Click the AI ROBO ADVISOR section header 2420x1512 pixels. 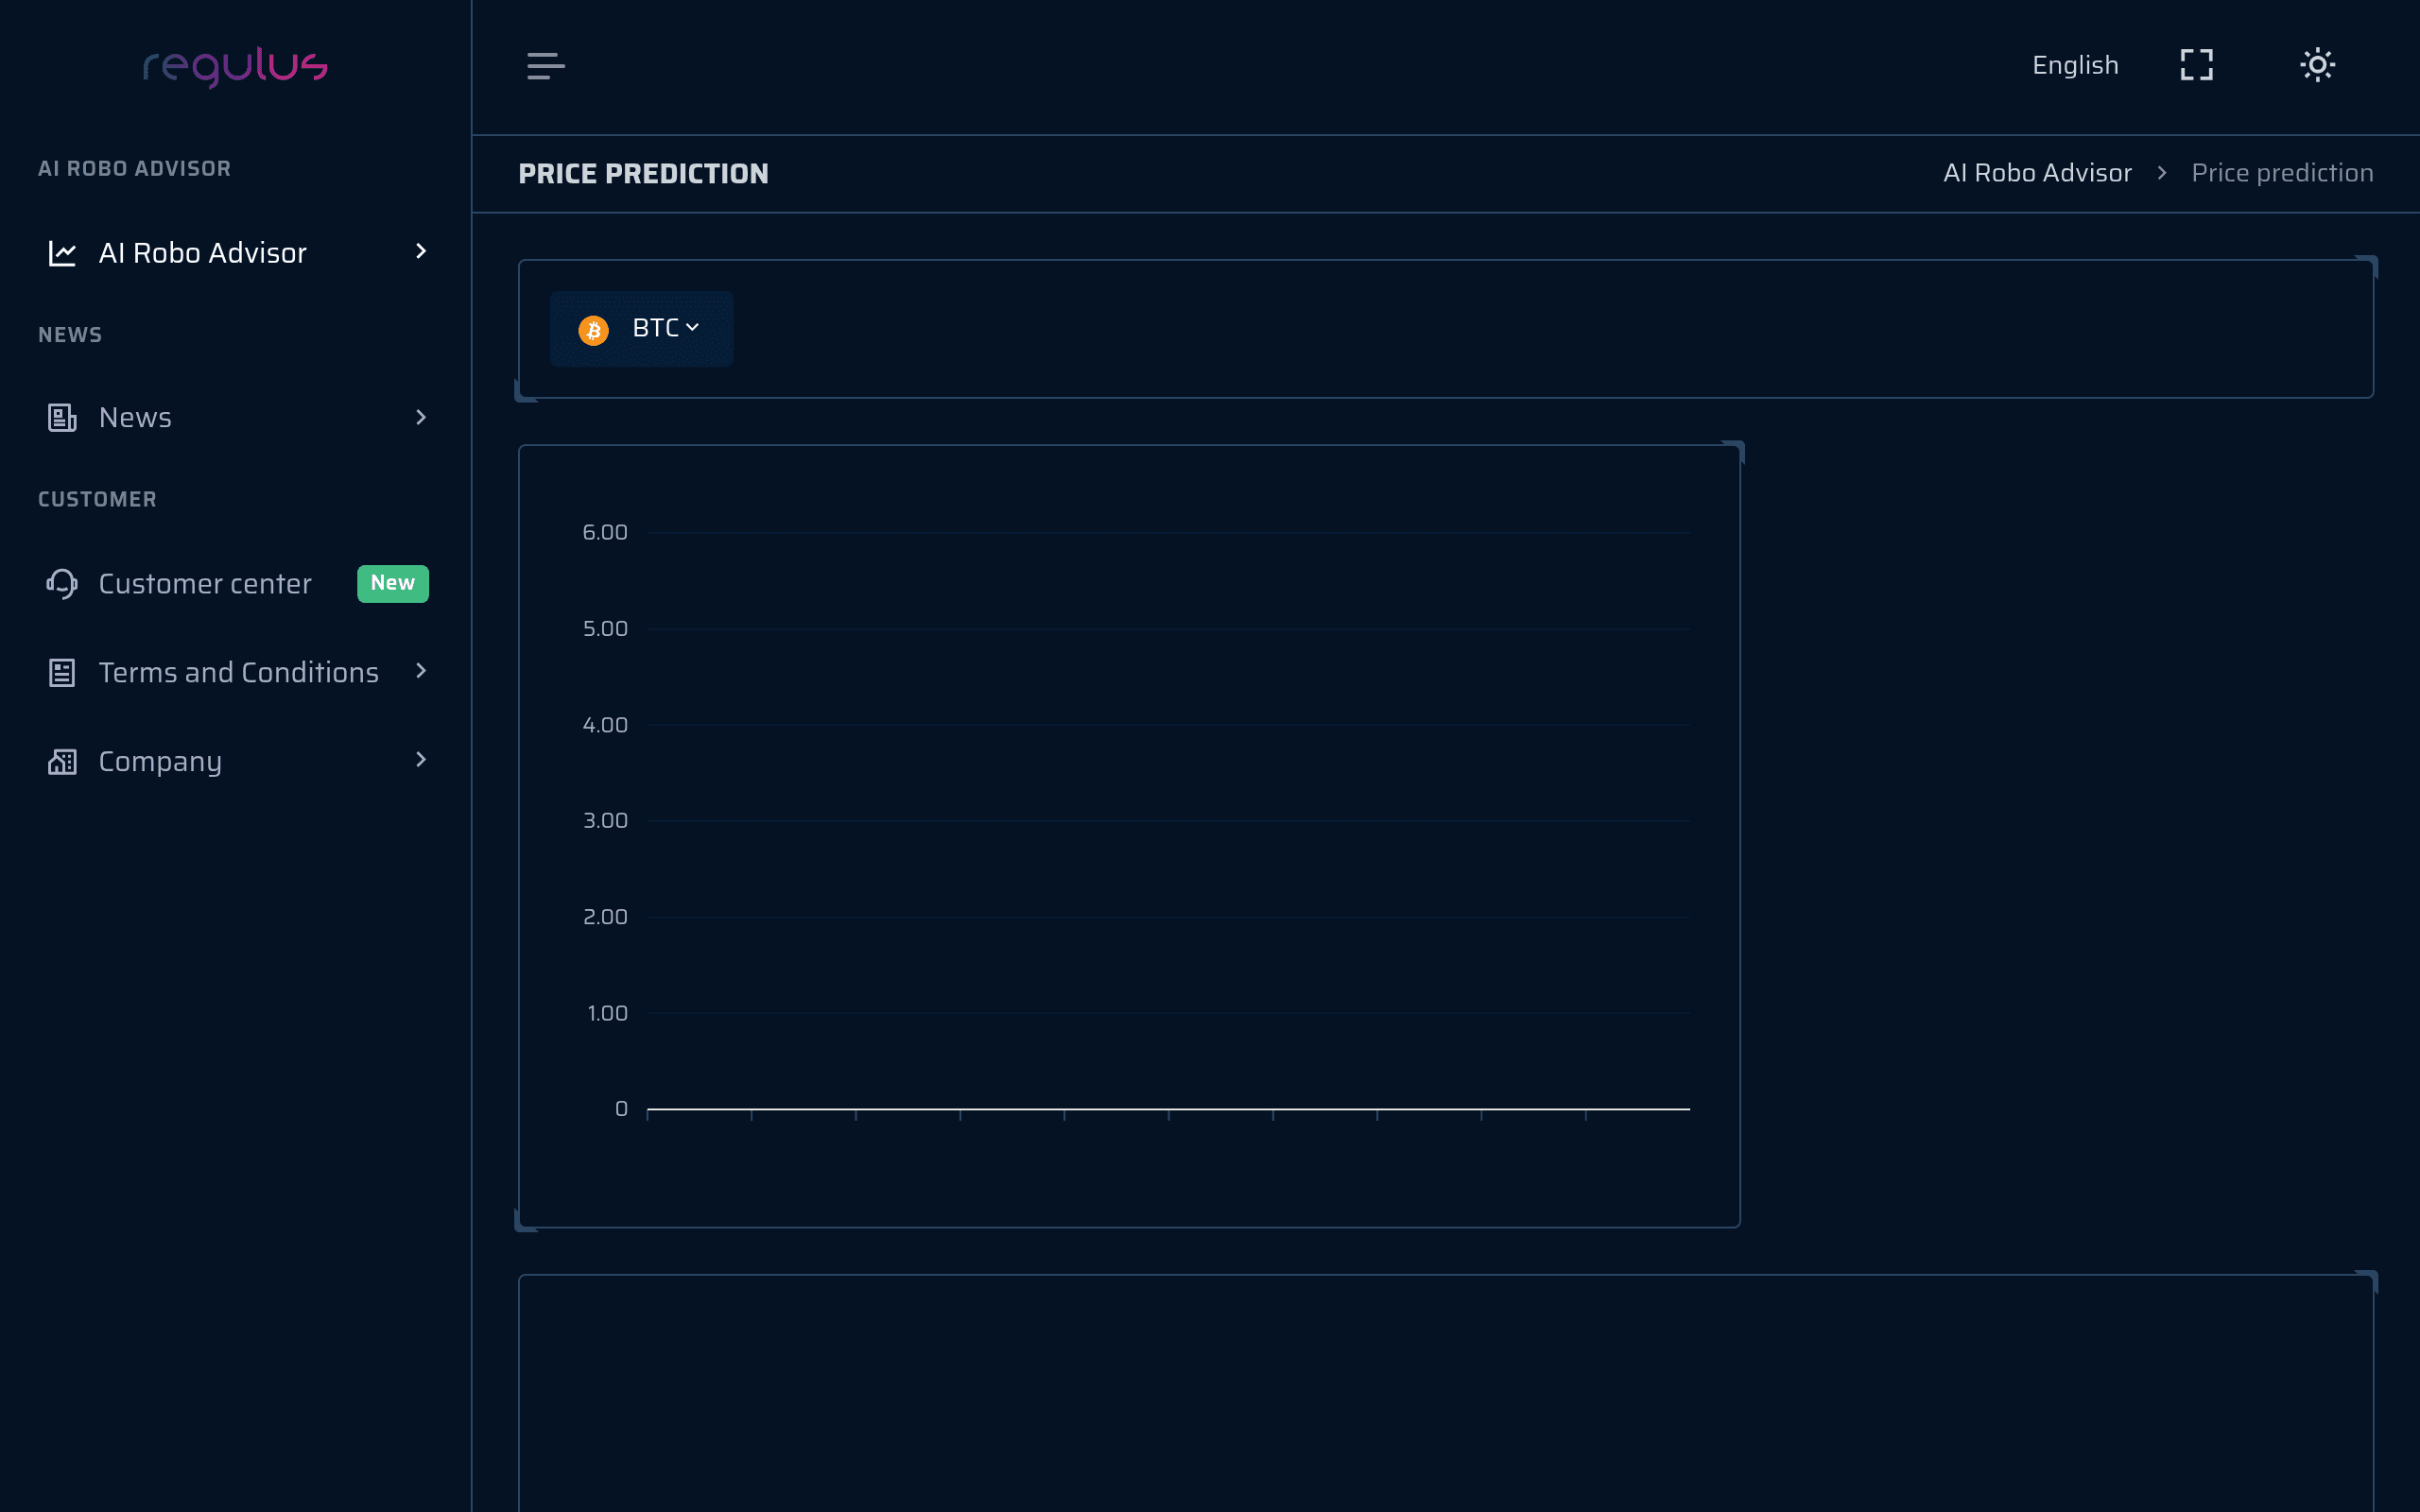click(x=134, y=169)
